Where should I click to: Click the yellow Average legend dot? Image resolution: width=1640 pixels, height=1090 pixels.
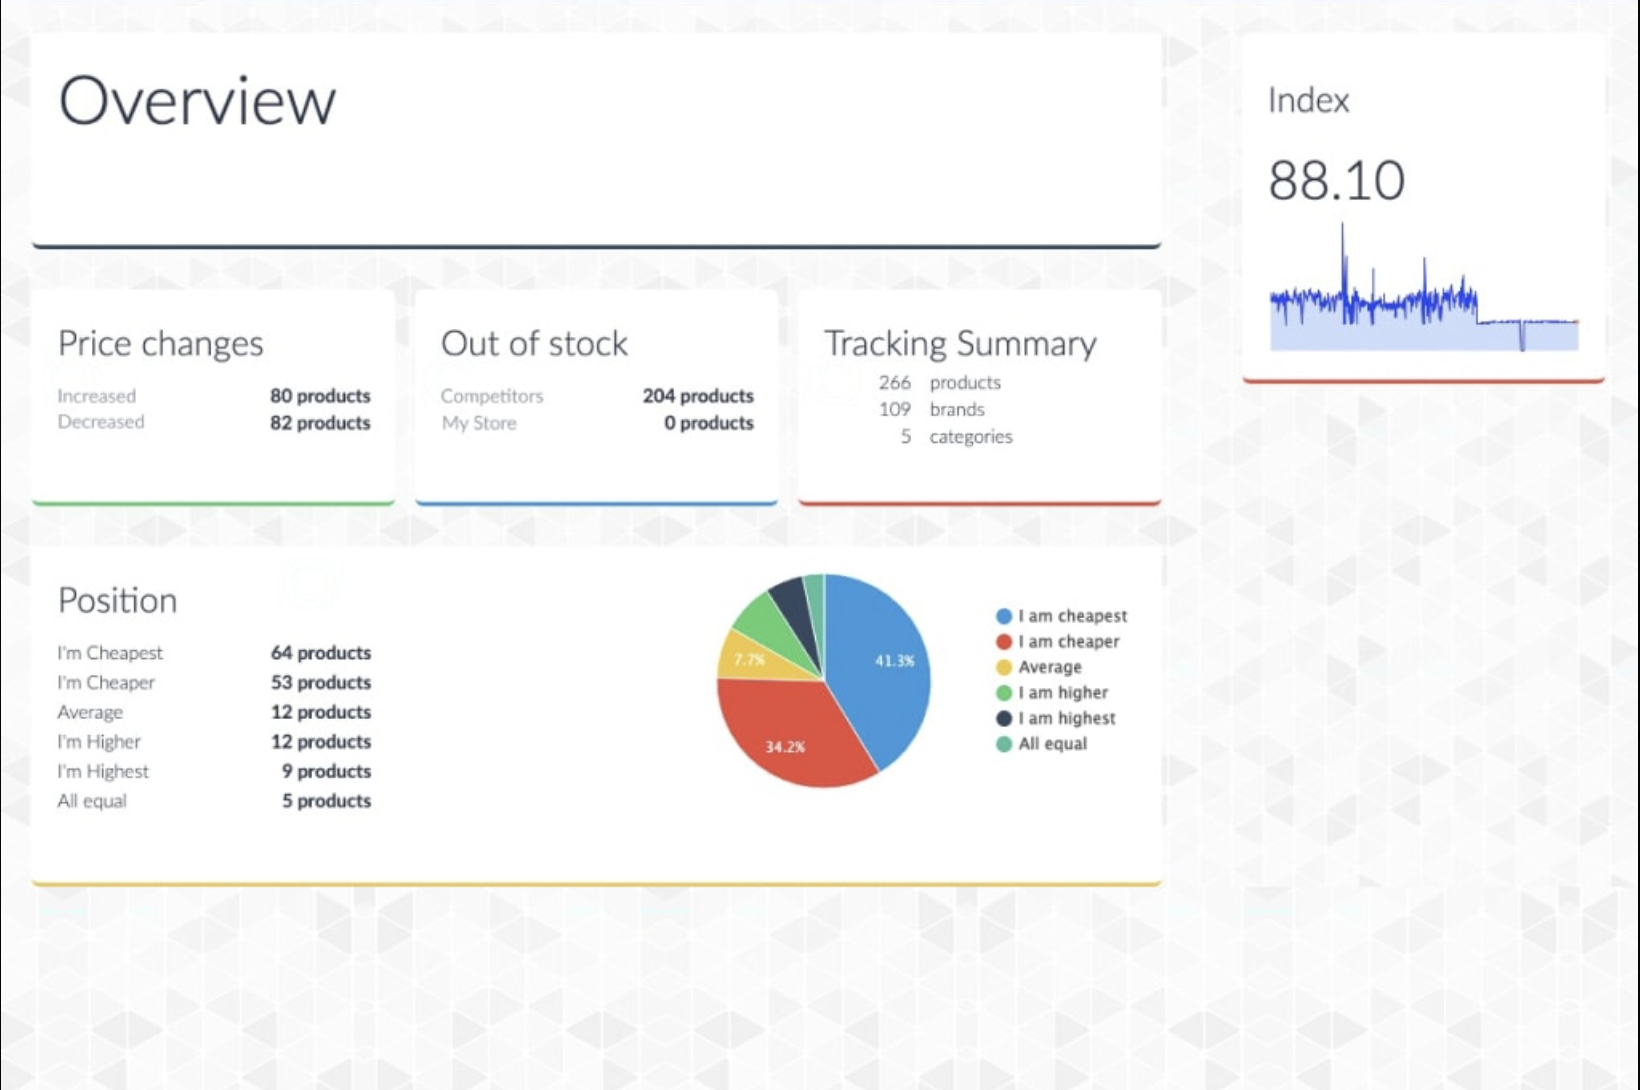click(x=1004, y=667)
